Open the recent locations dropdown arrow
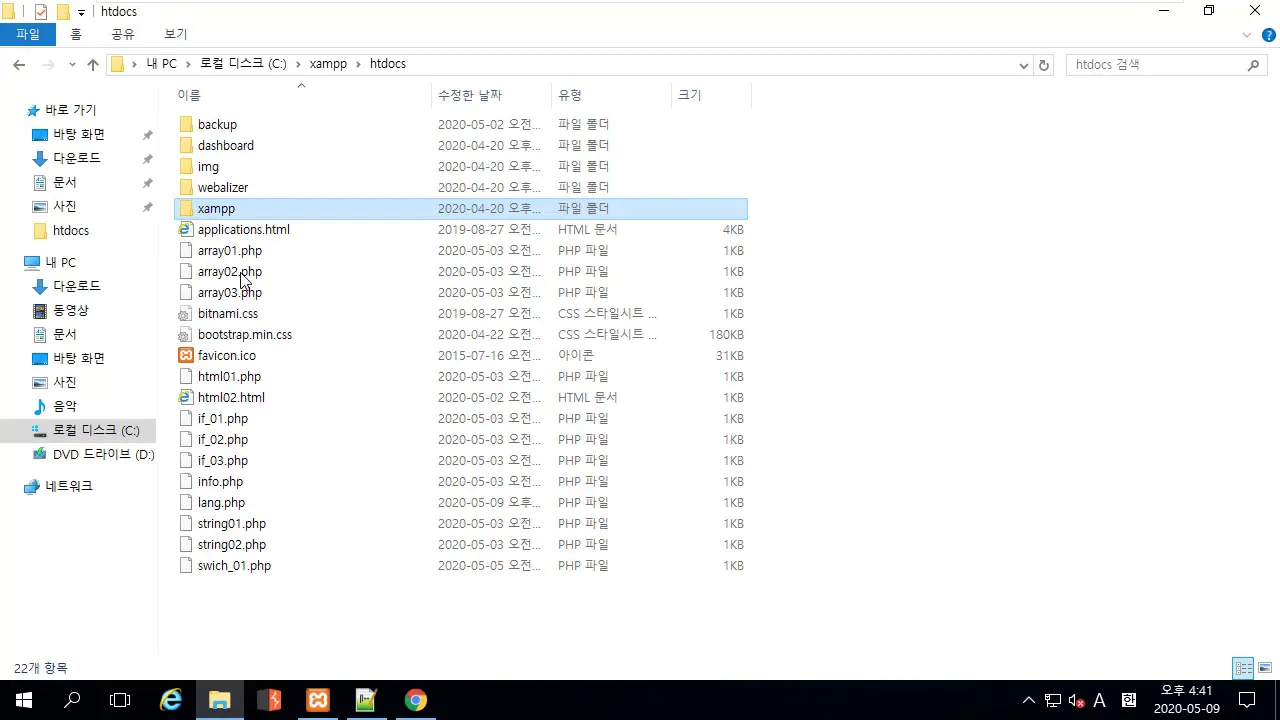1280x720 pixels. coord(72,64)
